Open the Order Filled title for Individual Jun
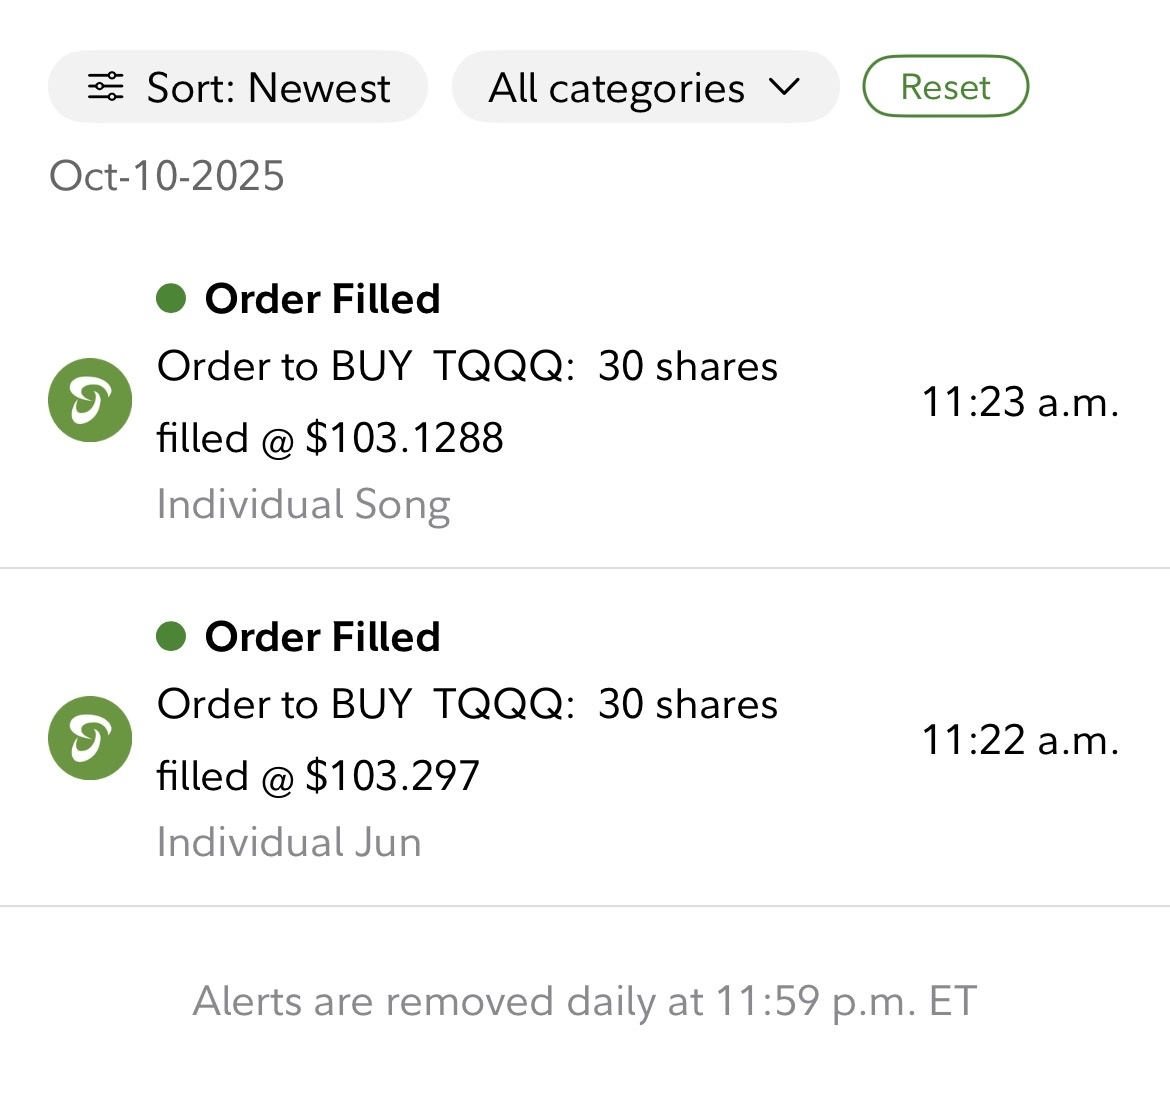This screenshot has height=1105, width=1170. [x=322, y=637]
